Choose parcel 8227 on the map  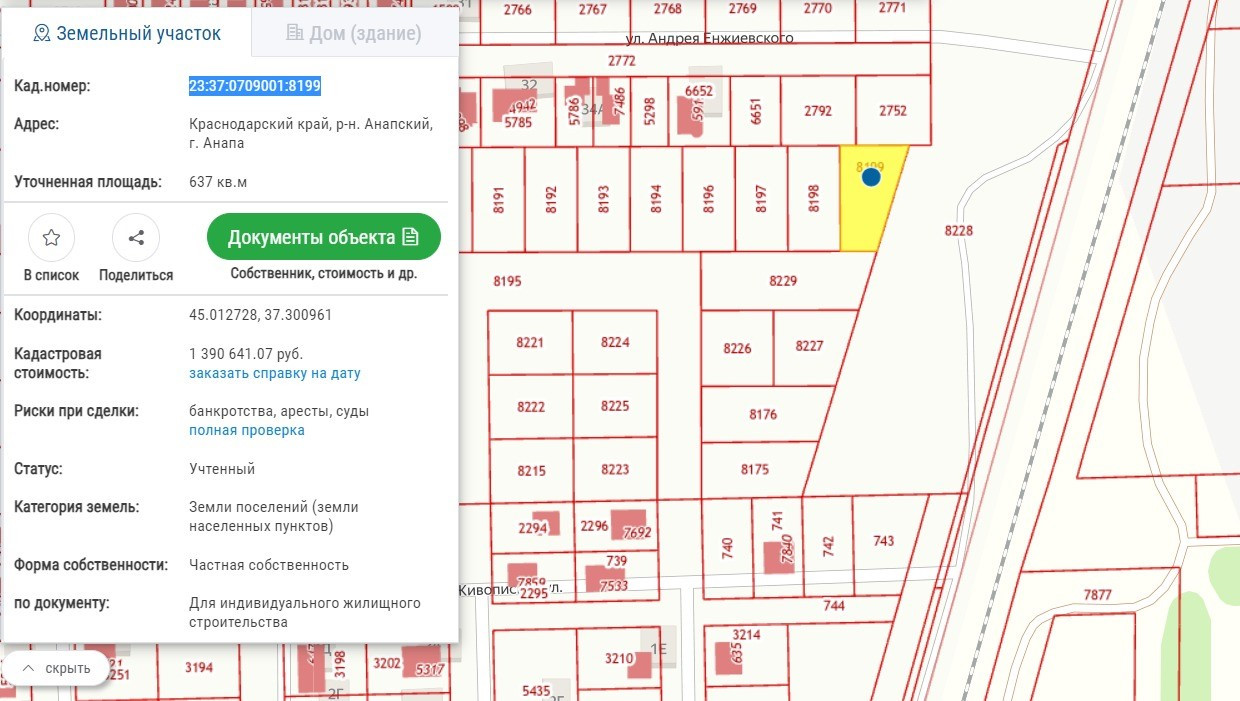(x=809, y=346)
